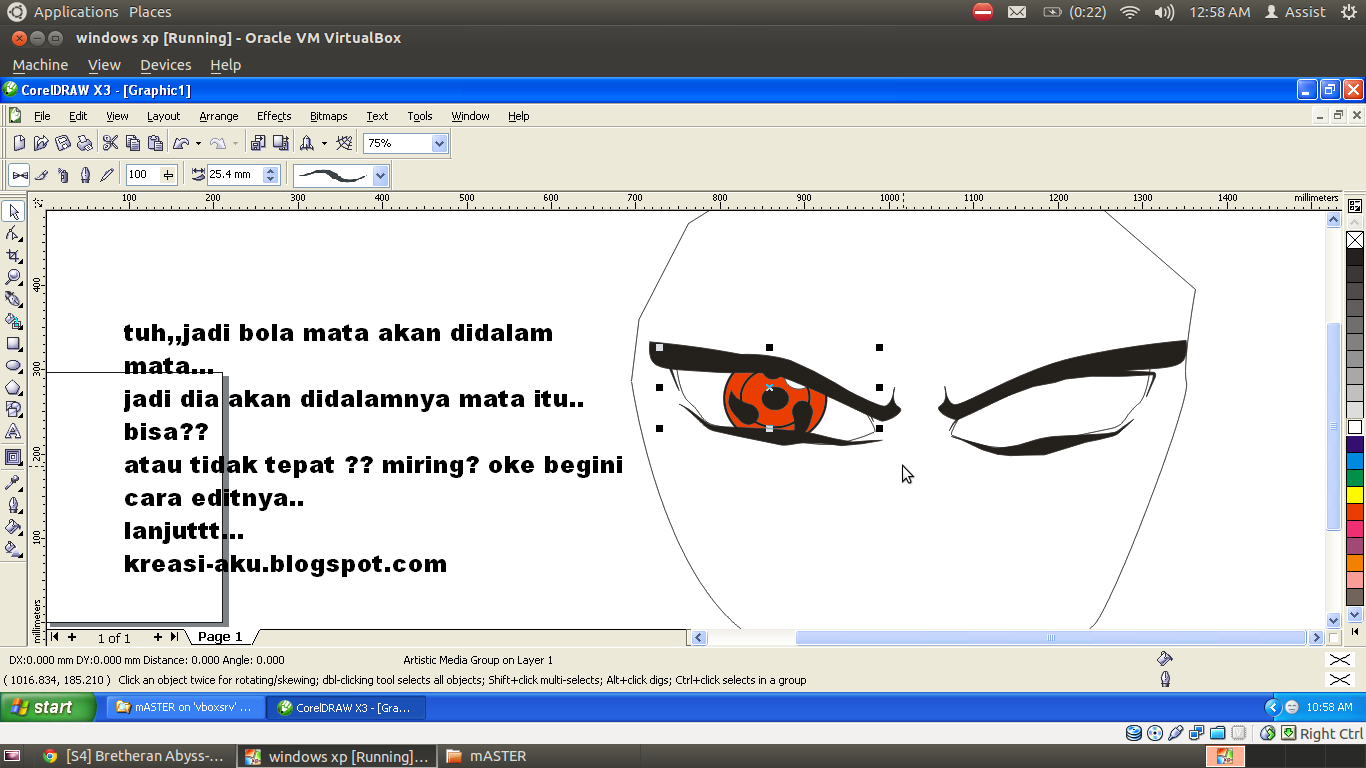
Task: Select the Page 1 tab
Action: (220, 637)
